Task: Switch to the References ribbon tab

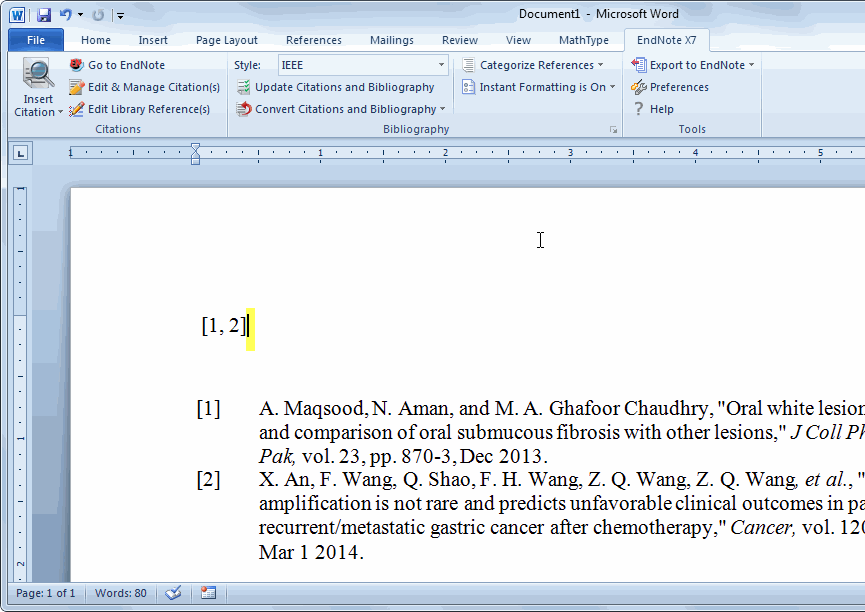Action: coord(313,40)
